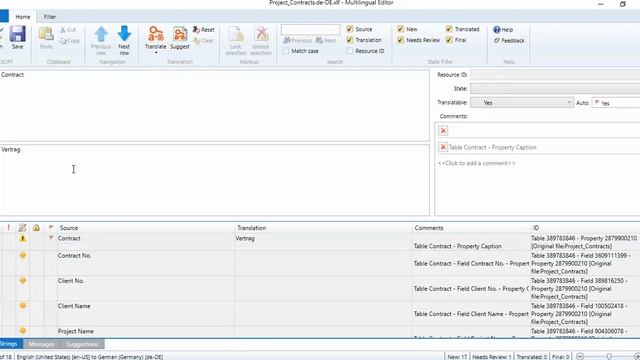Delete Table Contract Property Caption comment
640x360 pixels.
(443, 147)
